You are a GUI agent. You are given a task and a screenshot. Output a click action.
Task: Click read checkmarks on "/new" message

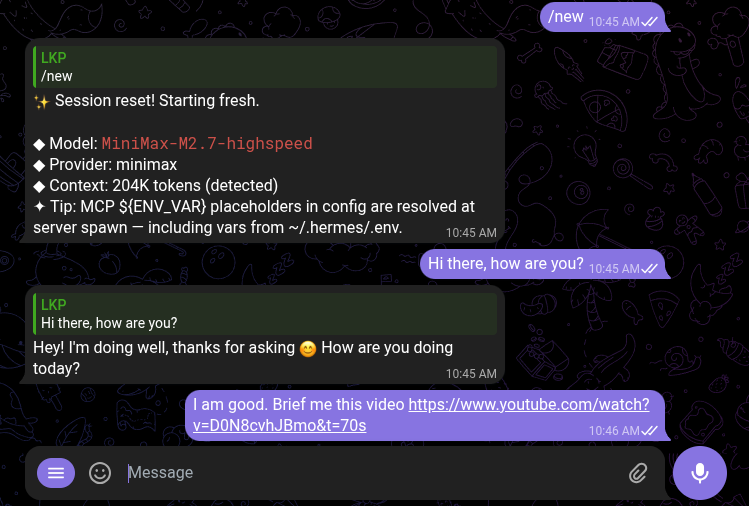point(650,20)
